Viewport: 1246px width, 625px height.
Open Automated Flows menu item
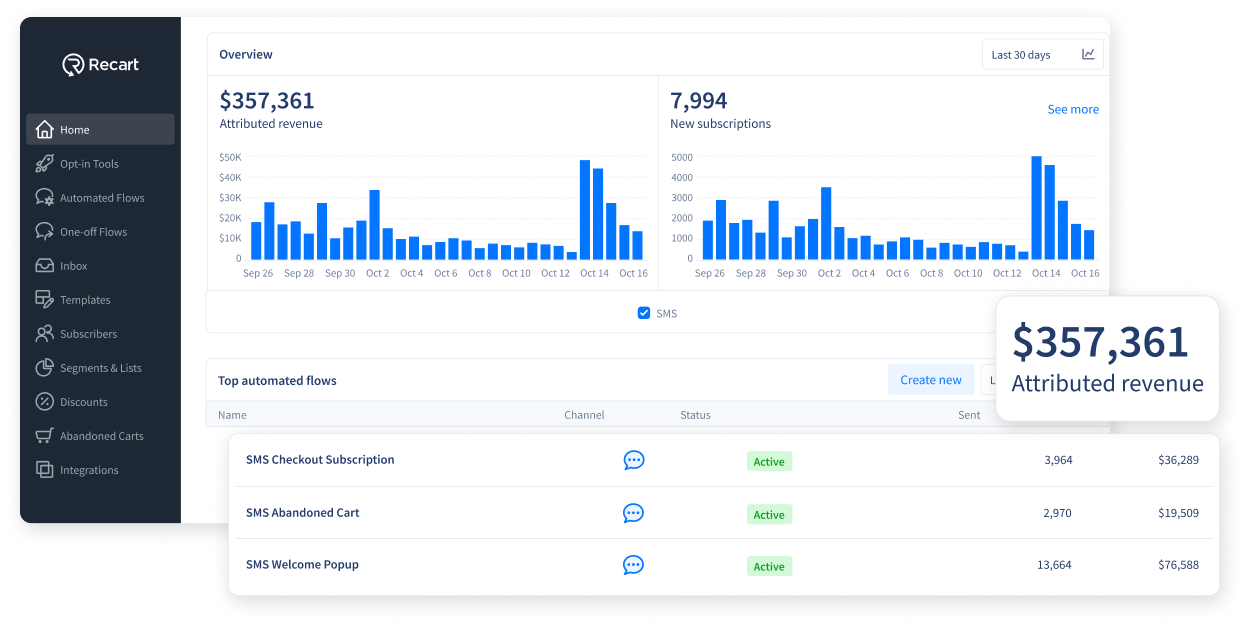[x=100, y=197]
